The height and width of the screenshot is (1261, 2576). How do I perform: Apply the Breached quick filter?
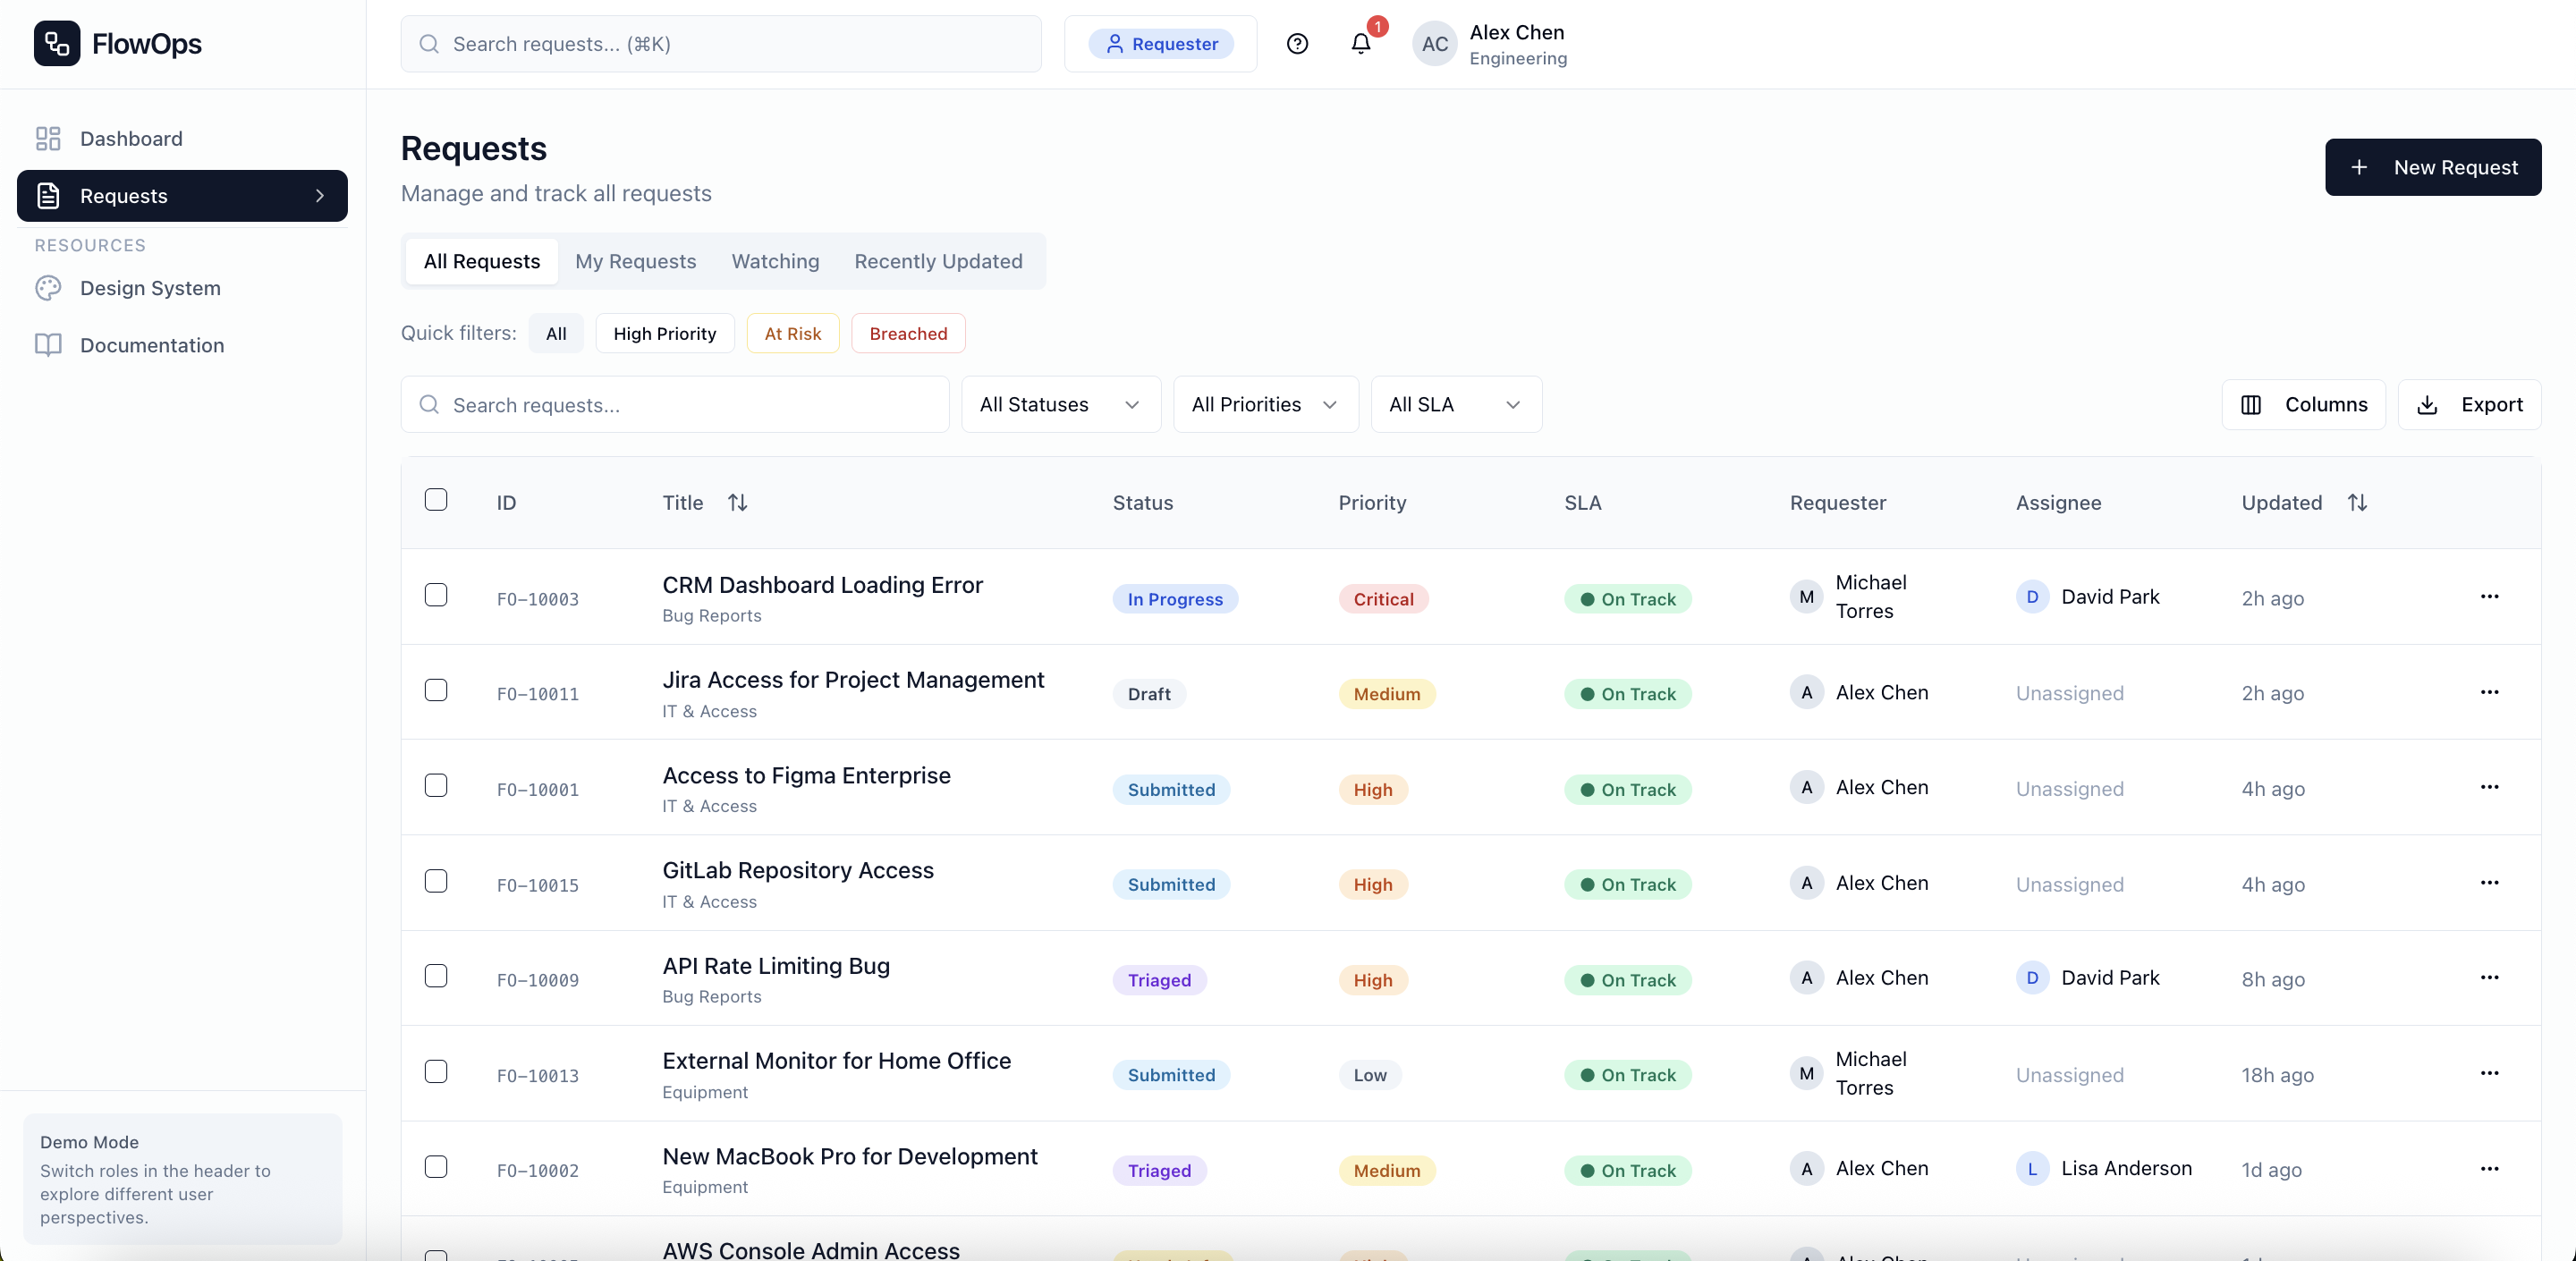907,333
